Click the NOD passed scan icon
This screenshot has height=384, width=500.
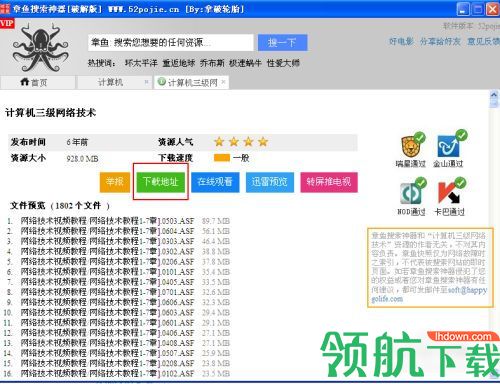[x=412, y=192]
